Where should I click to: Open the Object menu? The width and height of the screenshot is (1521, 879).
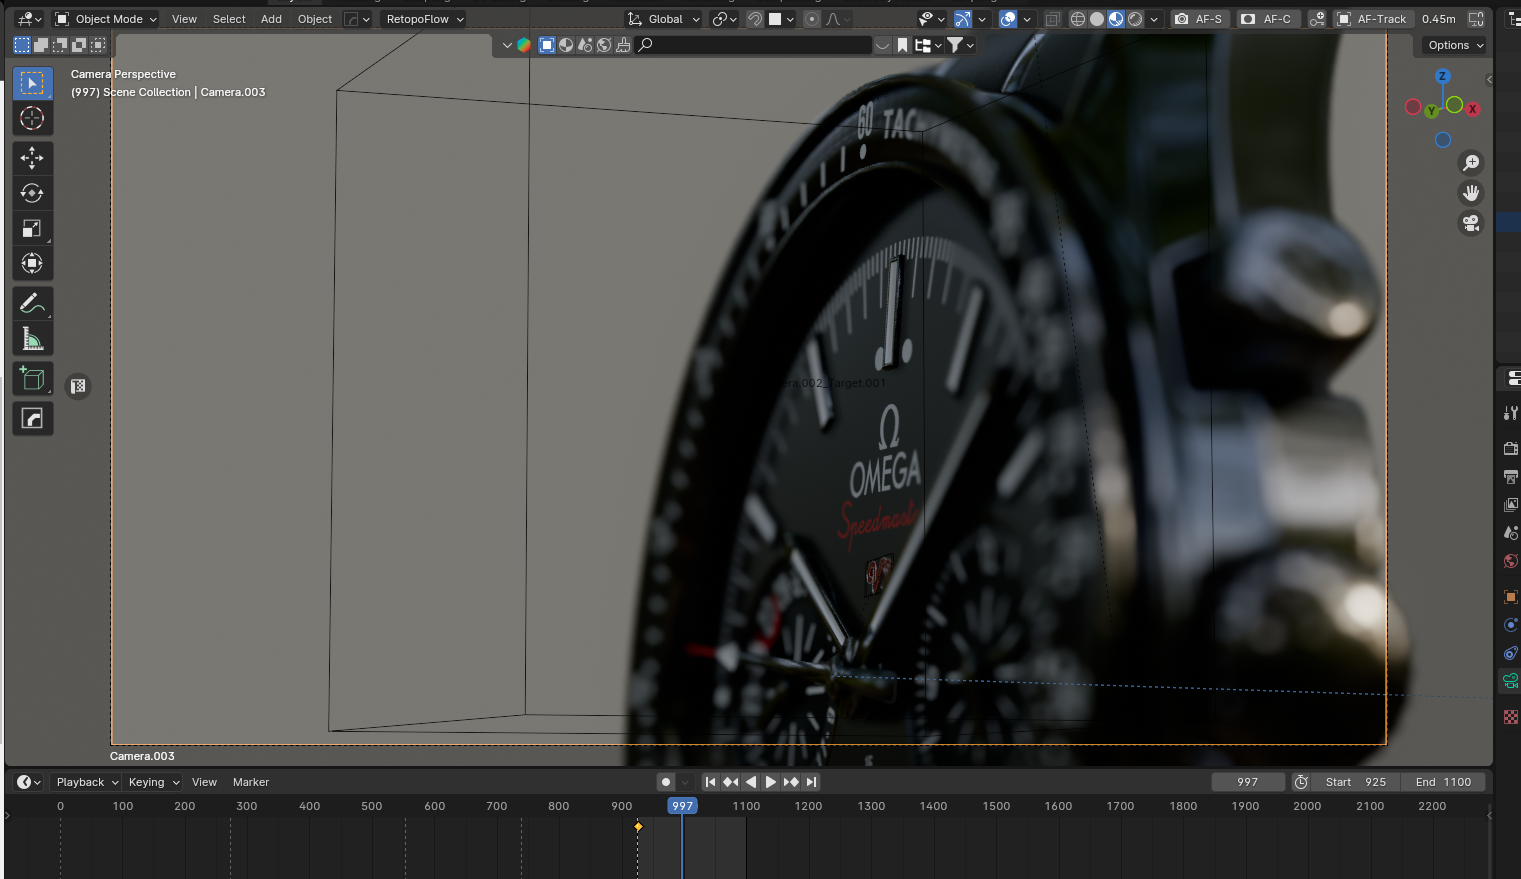click(315, 19)
